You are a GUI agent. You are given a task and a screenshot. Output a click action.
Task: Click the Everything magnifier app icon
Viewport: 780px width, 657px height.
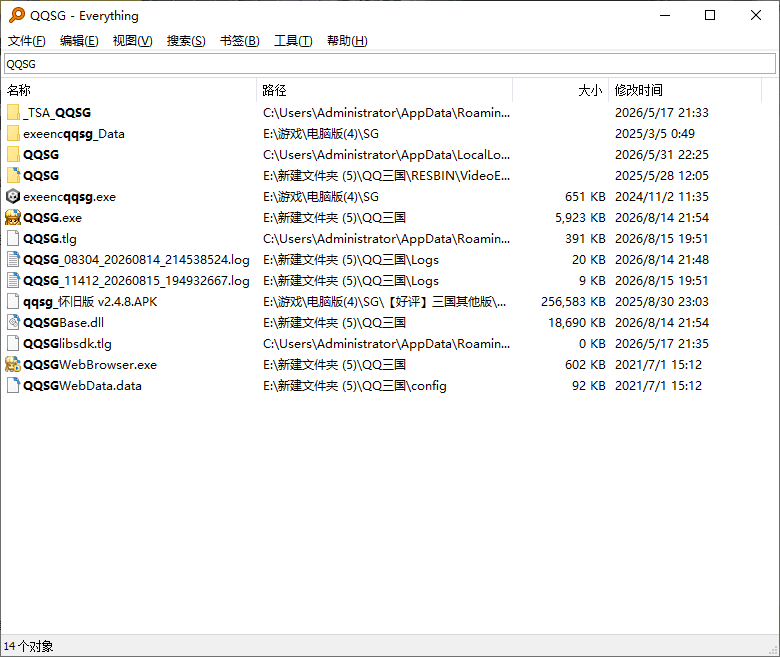(x=16, y=15)
